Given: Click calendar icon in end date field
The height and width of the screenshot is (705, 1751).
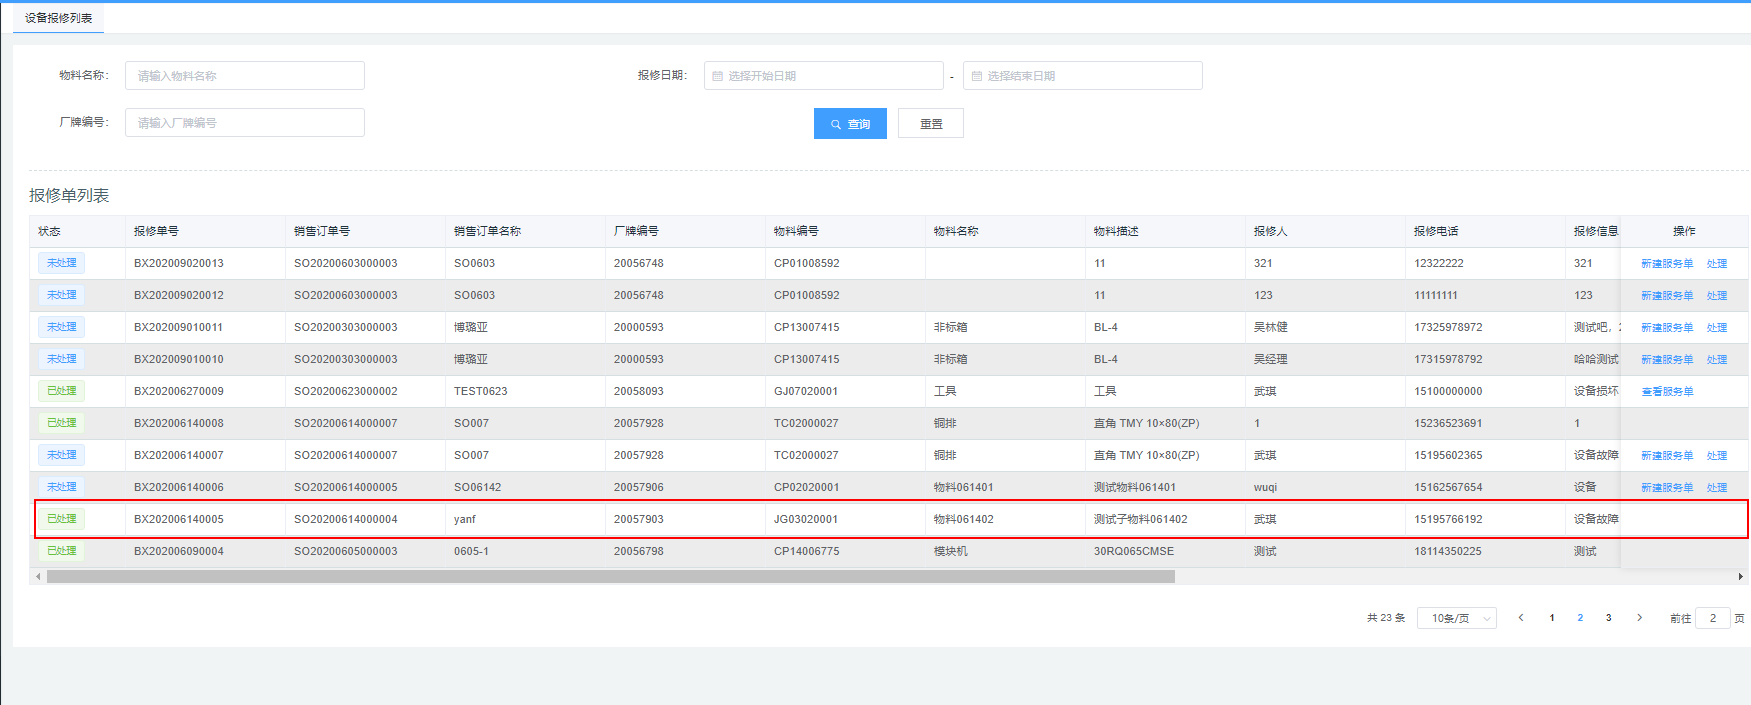Looking at the screenshot, I should [x=977, y=76].
